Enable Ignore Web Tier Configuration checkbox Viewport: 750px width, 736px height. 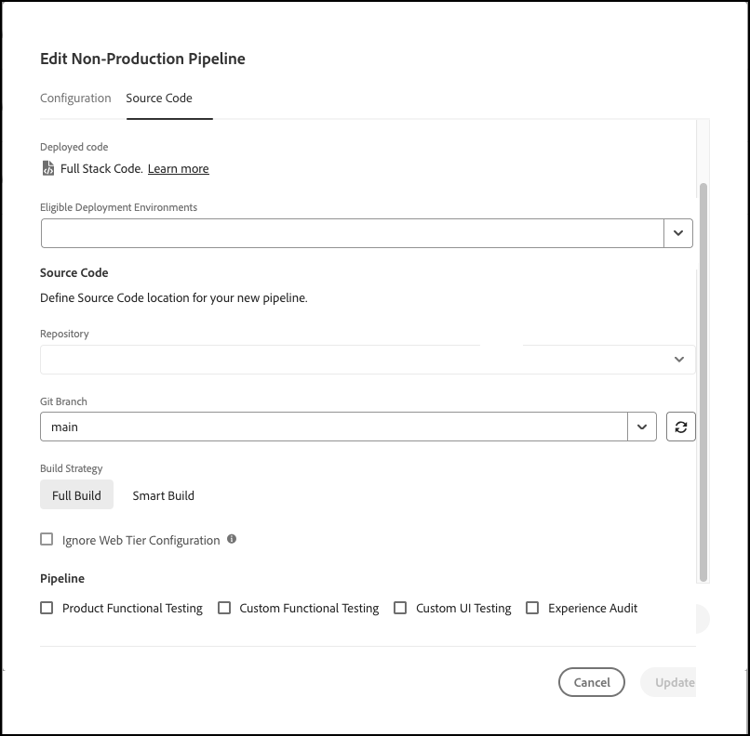coord(47,539)
